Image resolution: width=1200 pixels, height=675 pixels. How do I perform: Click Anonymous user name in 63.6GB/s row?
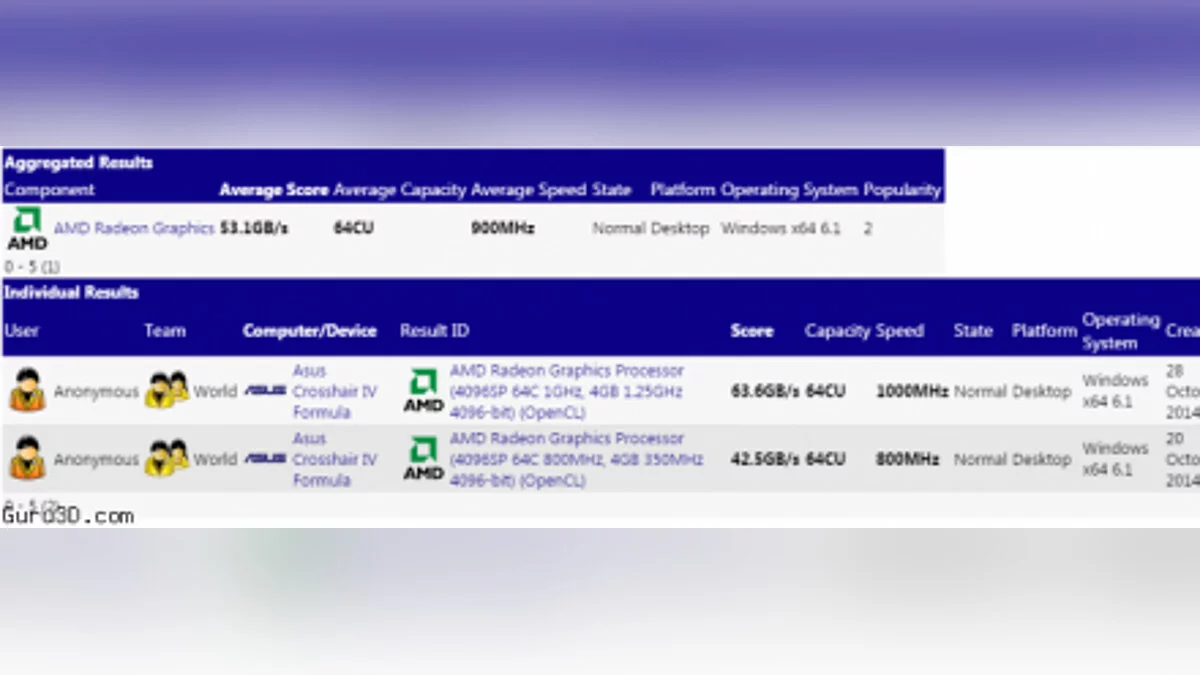pos(96,391)
